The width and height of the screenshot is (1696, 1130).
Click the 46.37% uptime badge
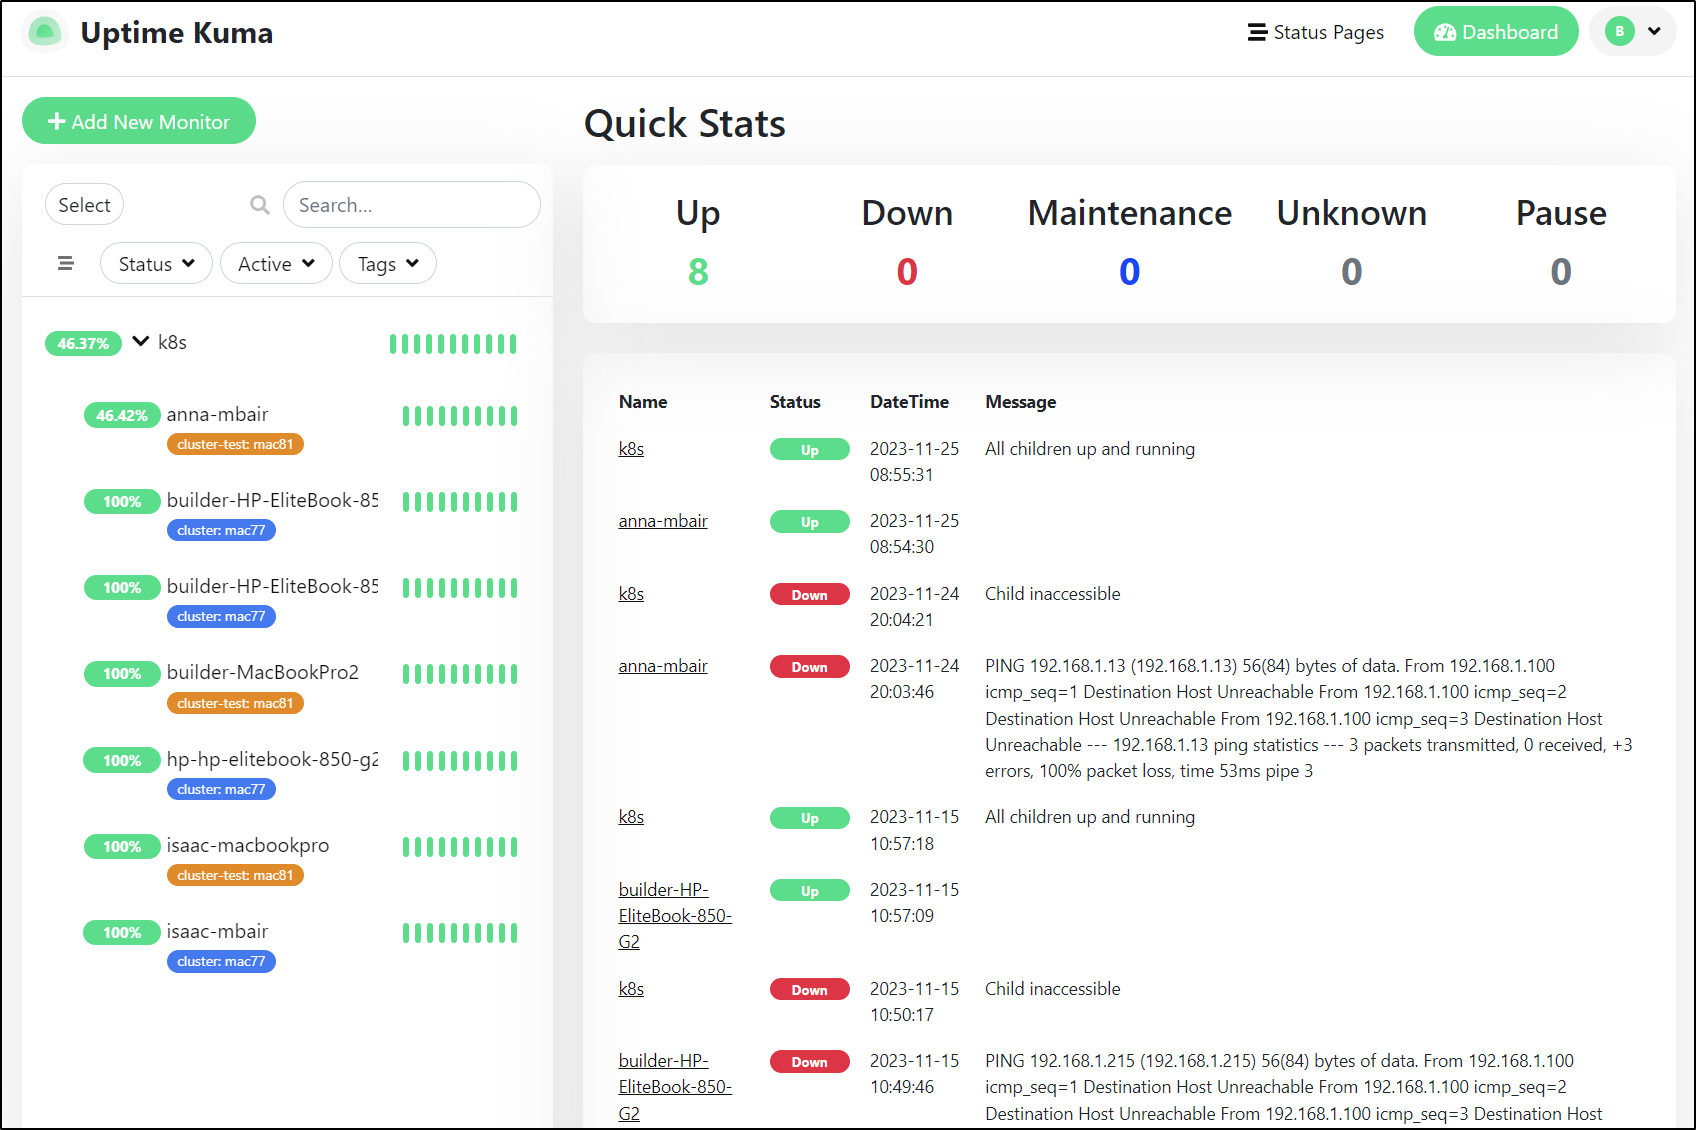(83, 343)
